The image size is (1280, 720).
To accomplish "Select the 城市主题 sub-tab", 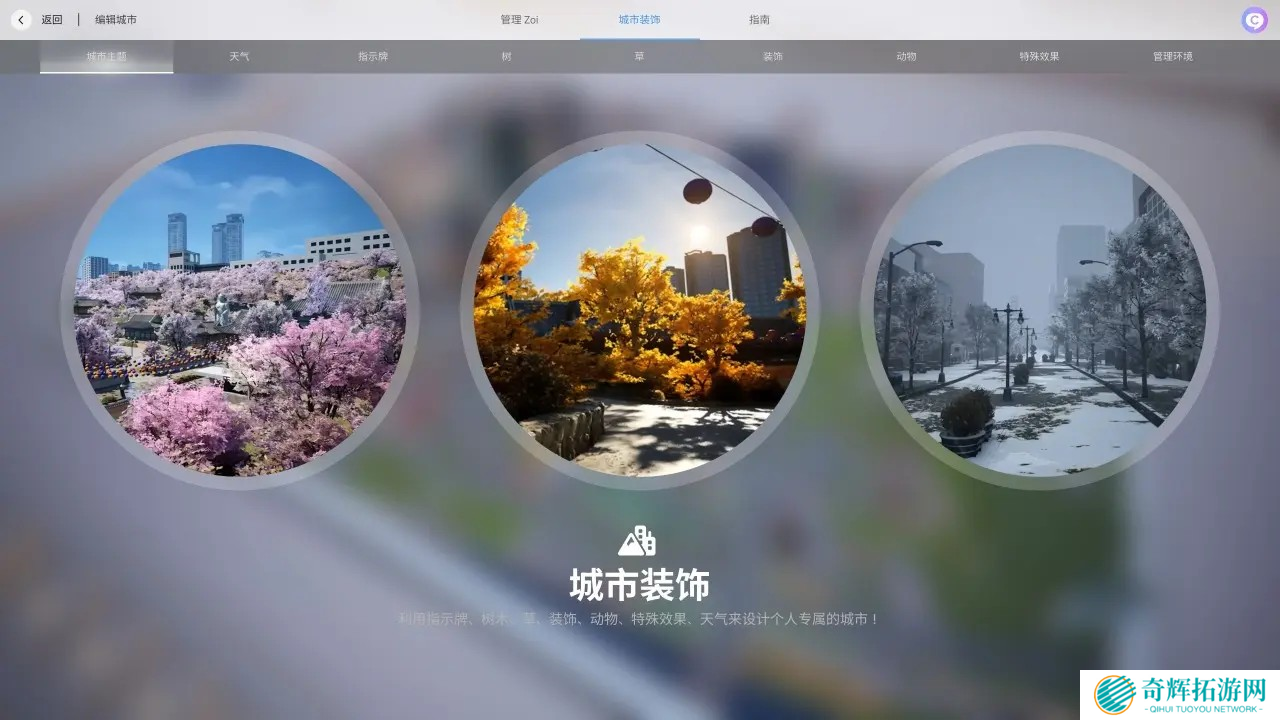I will [106, 57].
